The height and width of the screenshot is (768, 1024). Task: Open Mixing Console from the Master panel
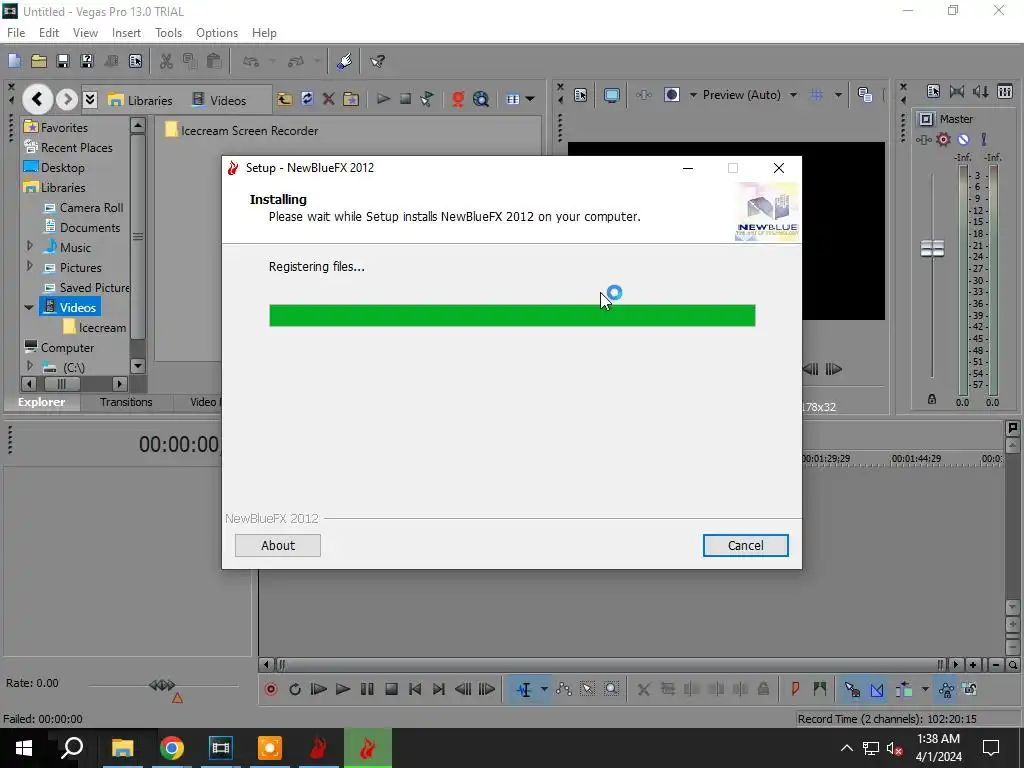click(1005, 91)
